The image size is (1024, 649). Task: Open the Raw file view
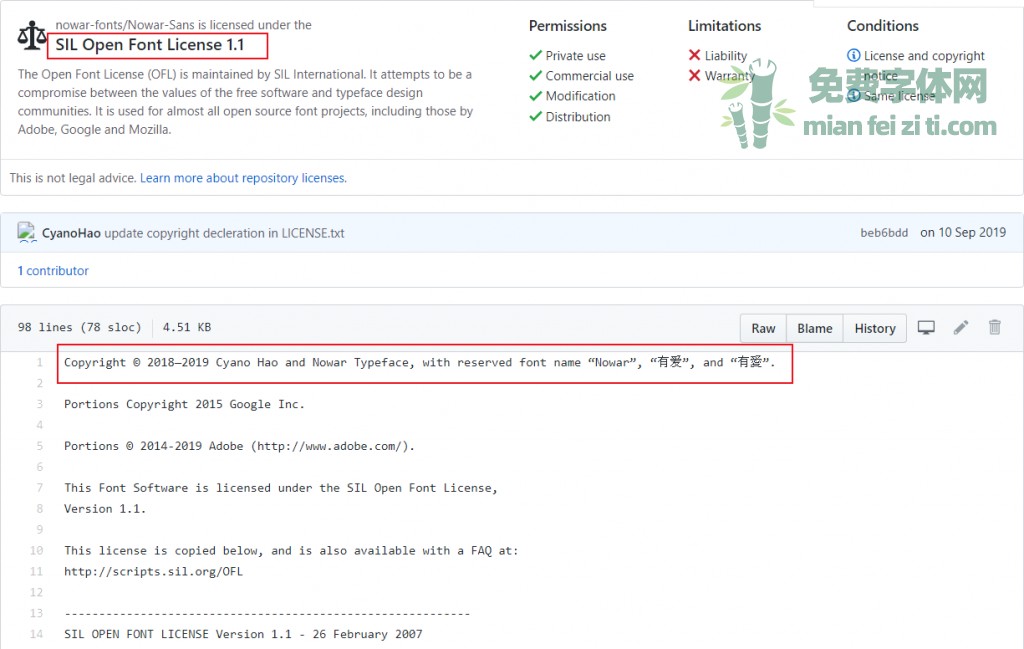click(763, 328)
